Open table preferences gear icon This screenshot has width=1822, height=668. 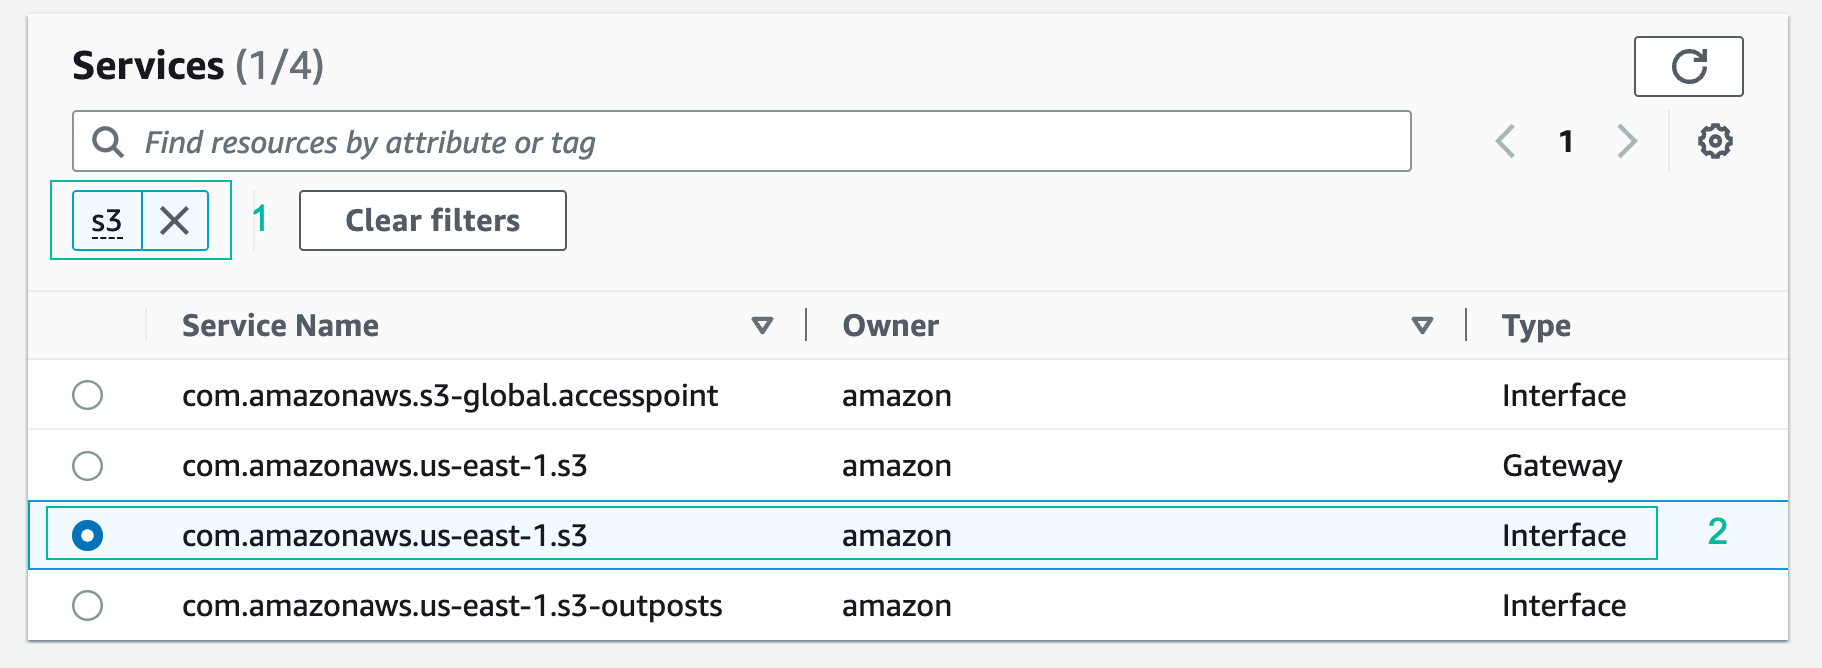1715,142
